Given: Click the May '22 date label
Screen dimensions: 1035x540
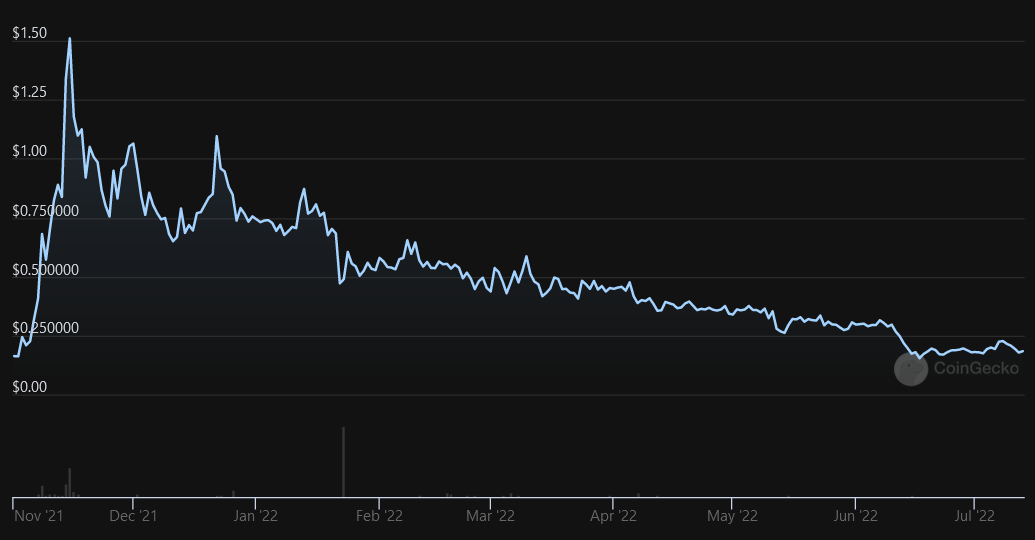Looking at the screenshot, I should (x=733, y=516).
